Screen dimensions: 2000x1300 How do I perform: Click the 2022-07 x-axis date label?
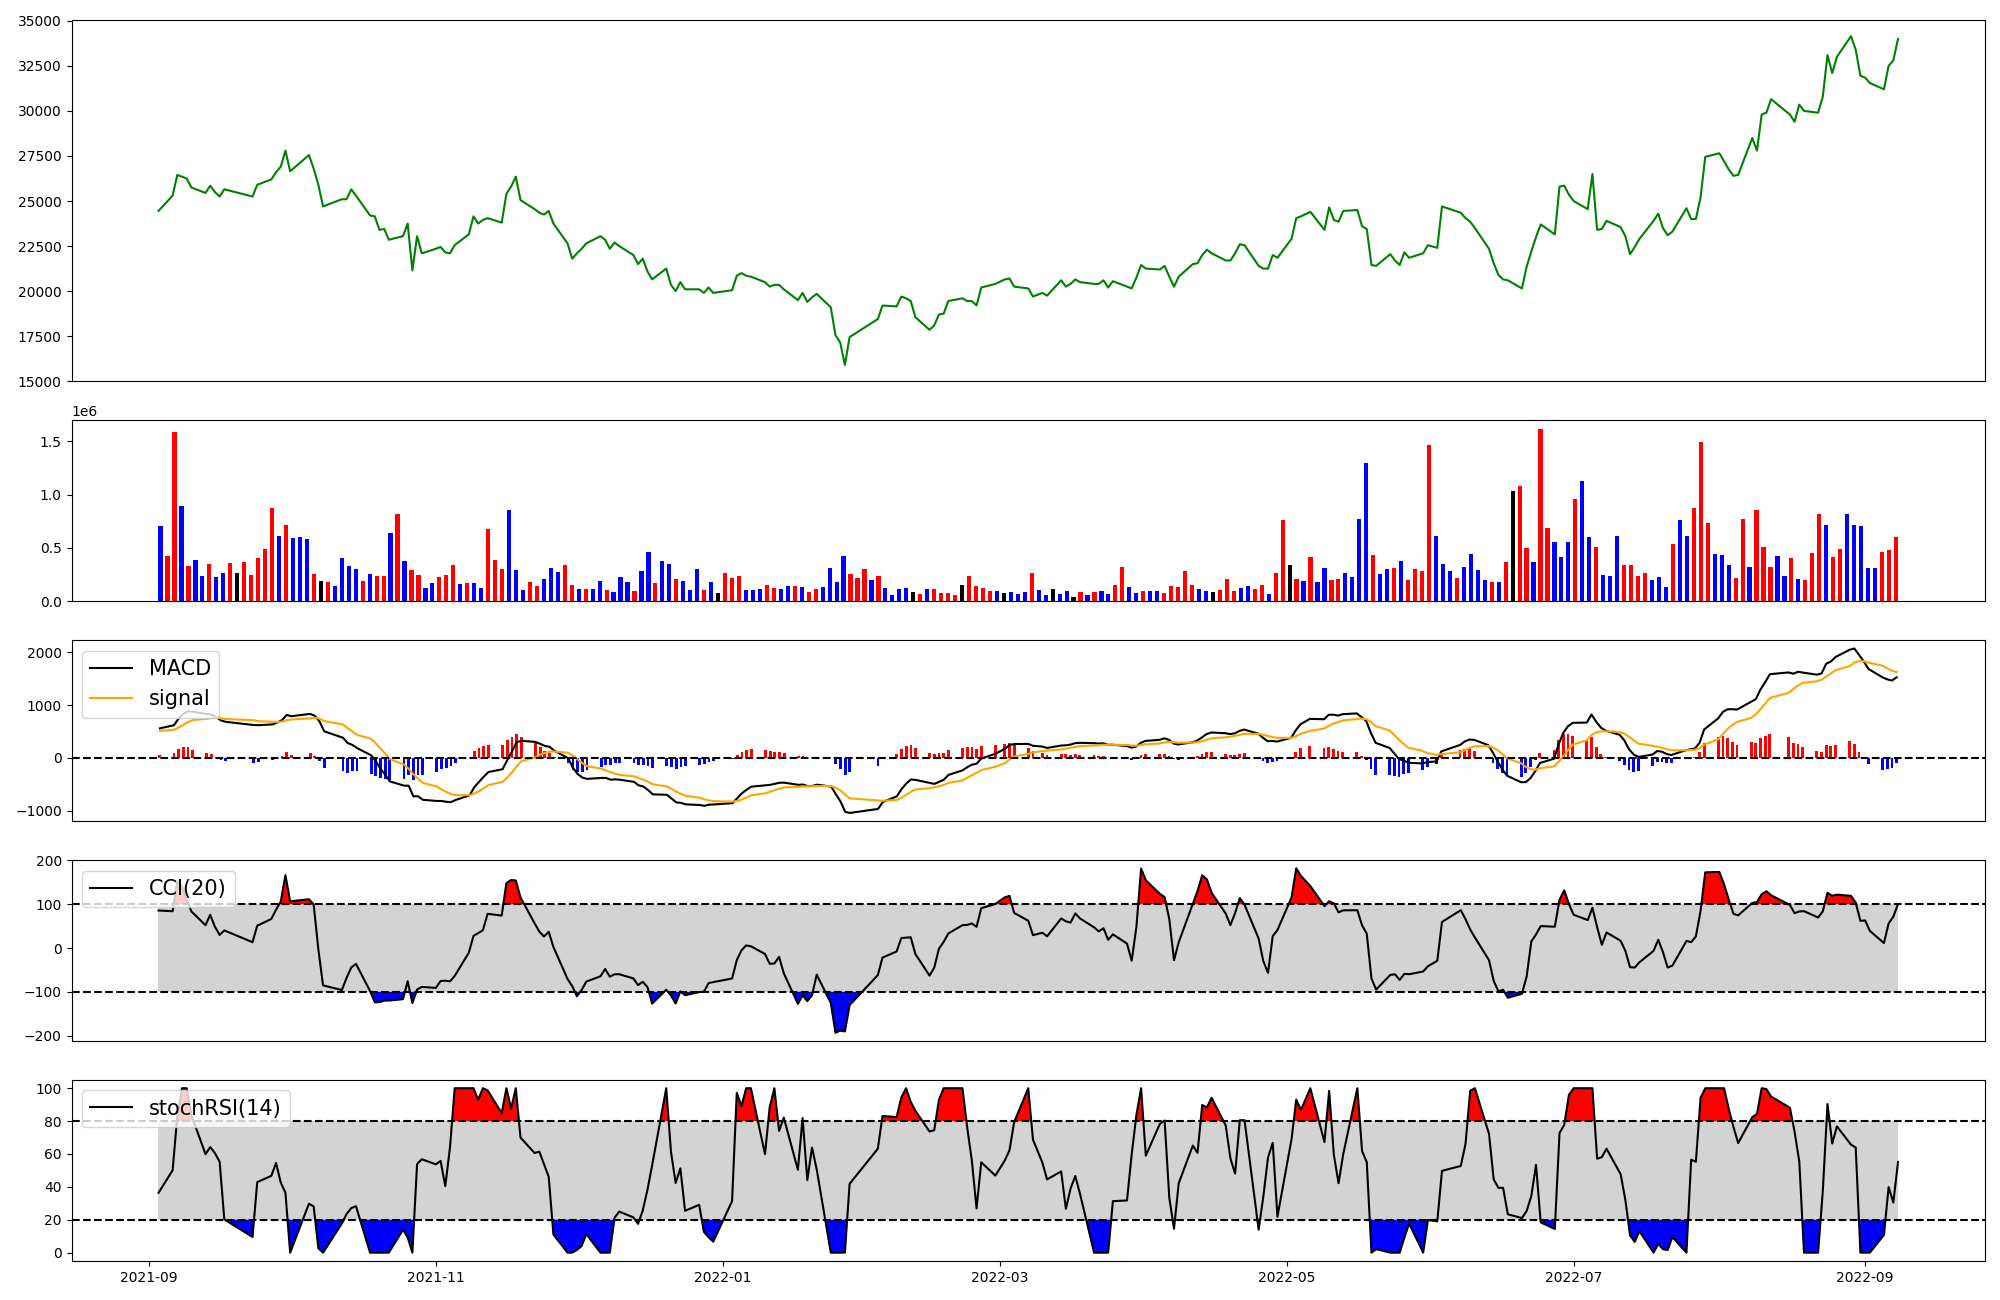point(1574,1277)
